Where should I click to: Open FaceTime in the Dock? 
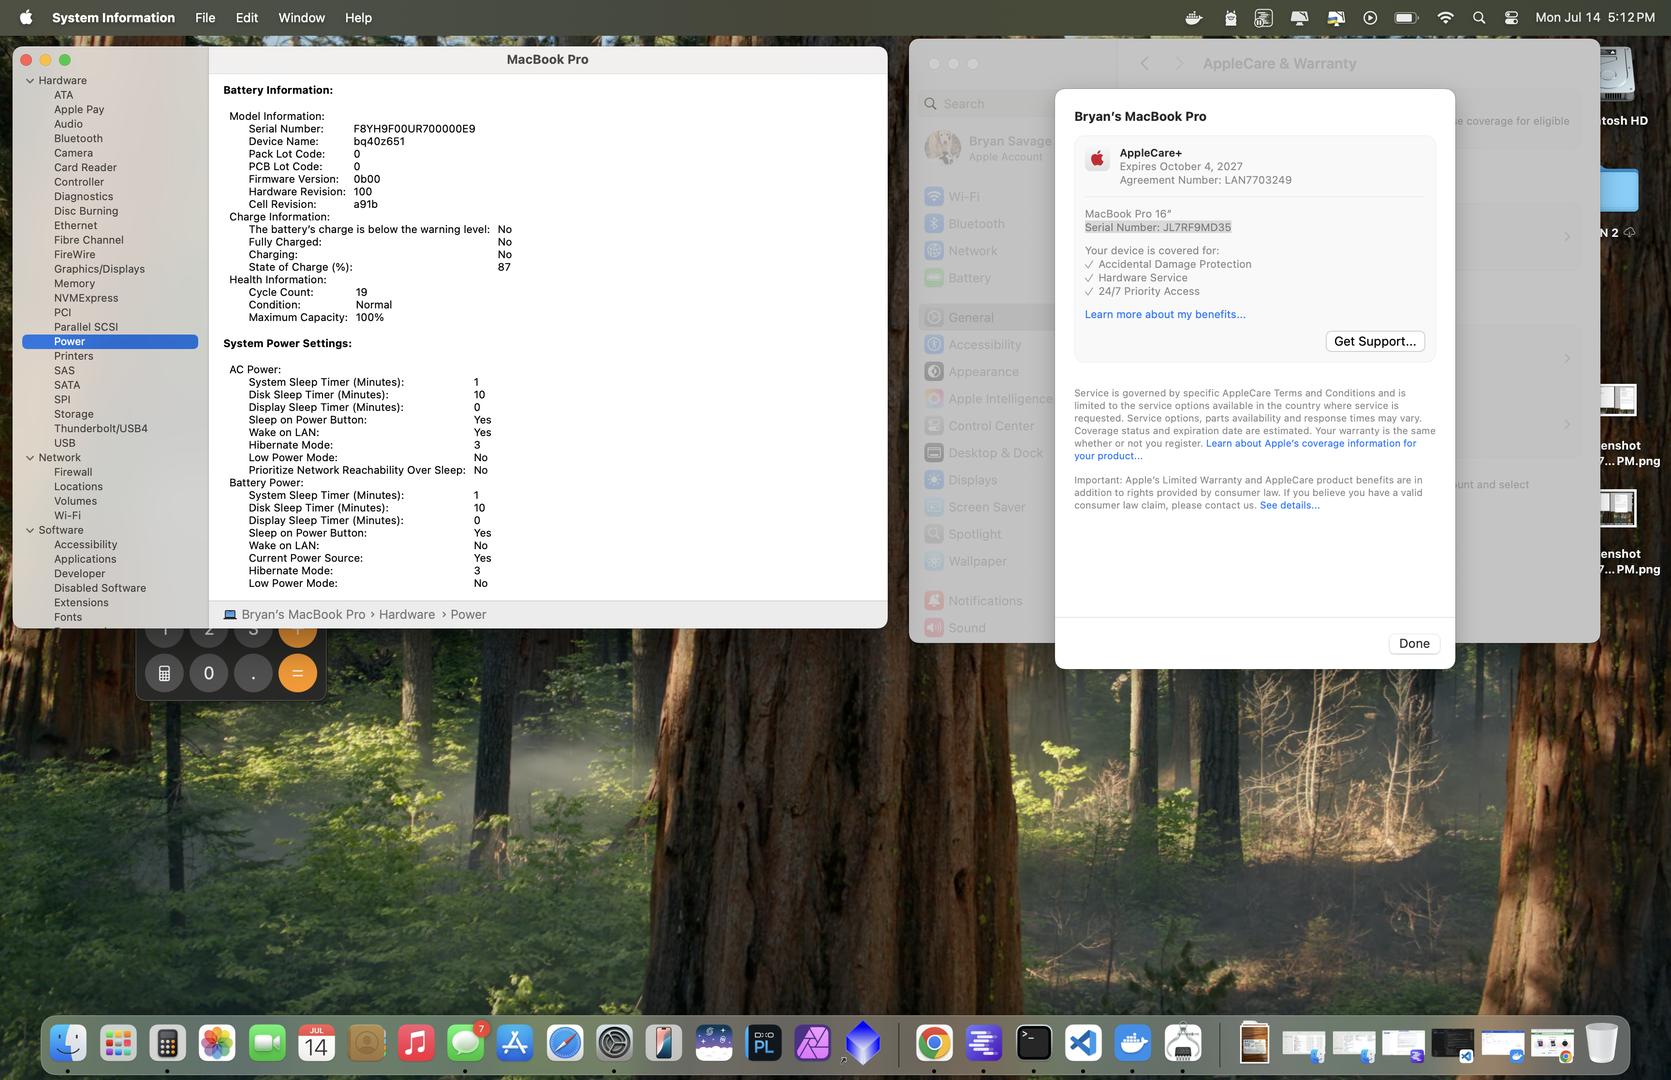coord(267,1044)
